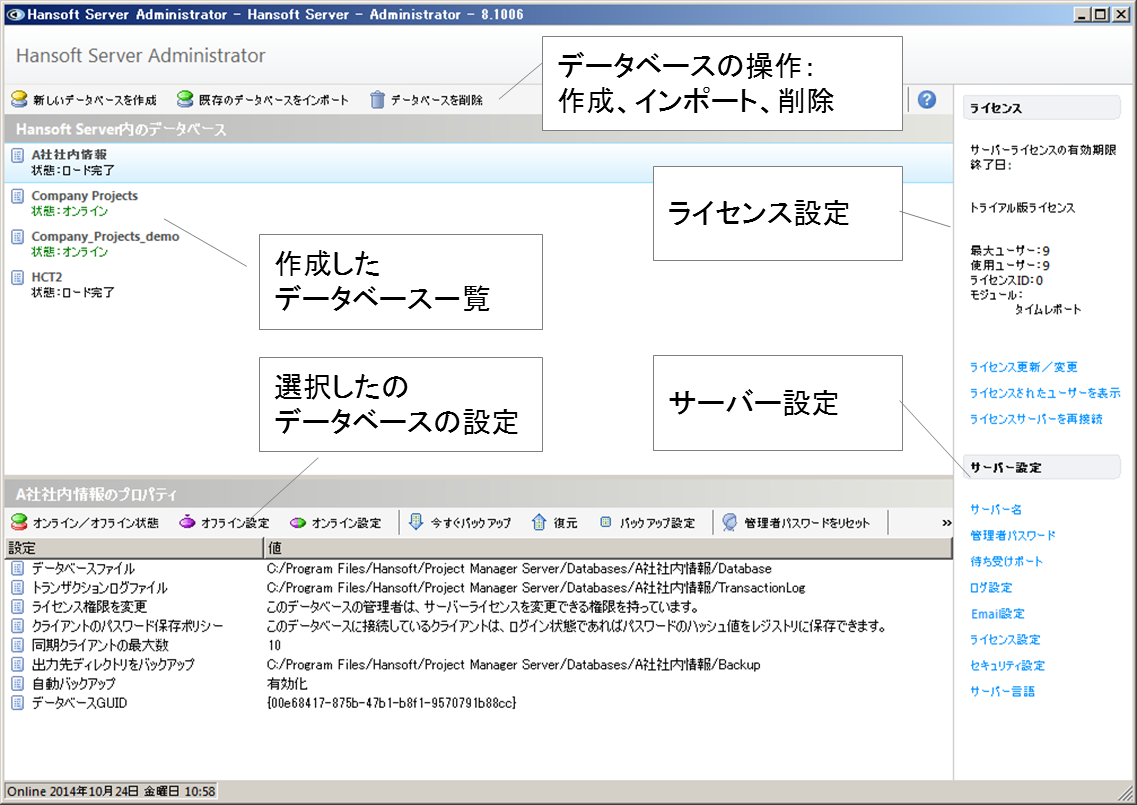This screenshot has height=805, width=1137.
Task: Open the Email設定 link
Action: tap(998, 614)
